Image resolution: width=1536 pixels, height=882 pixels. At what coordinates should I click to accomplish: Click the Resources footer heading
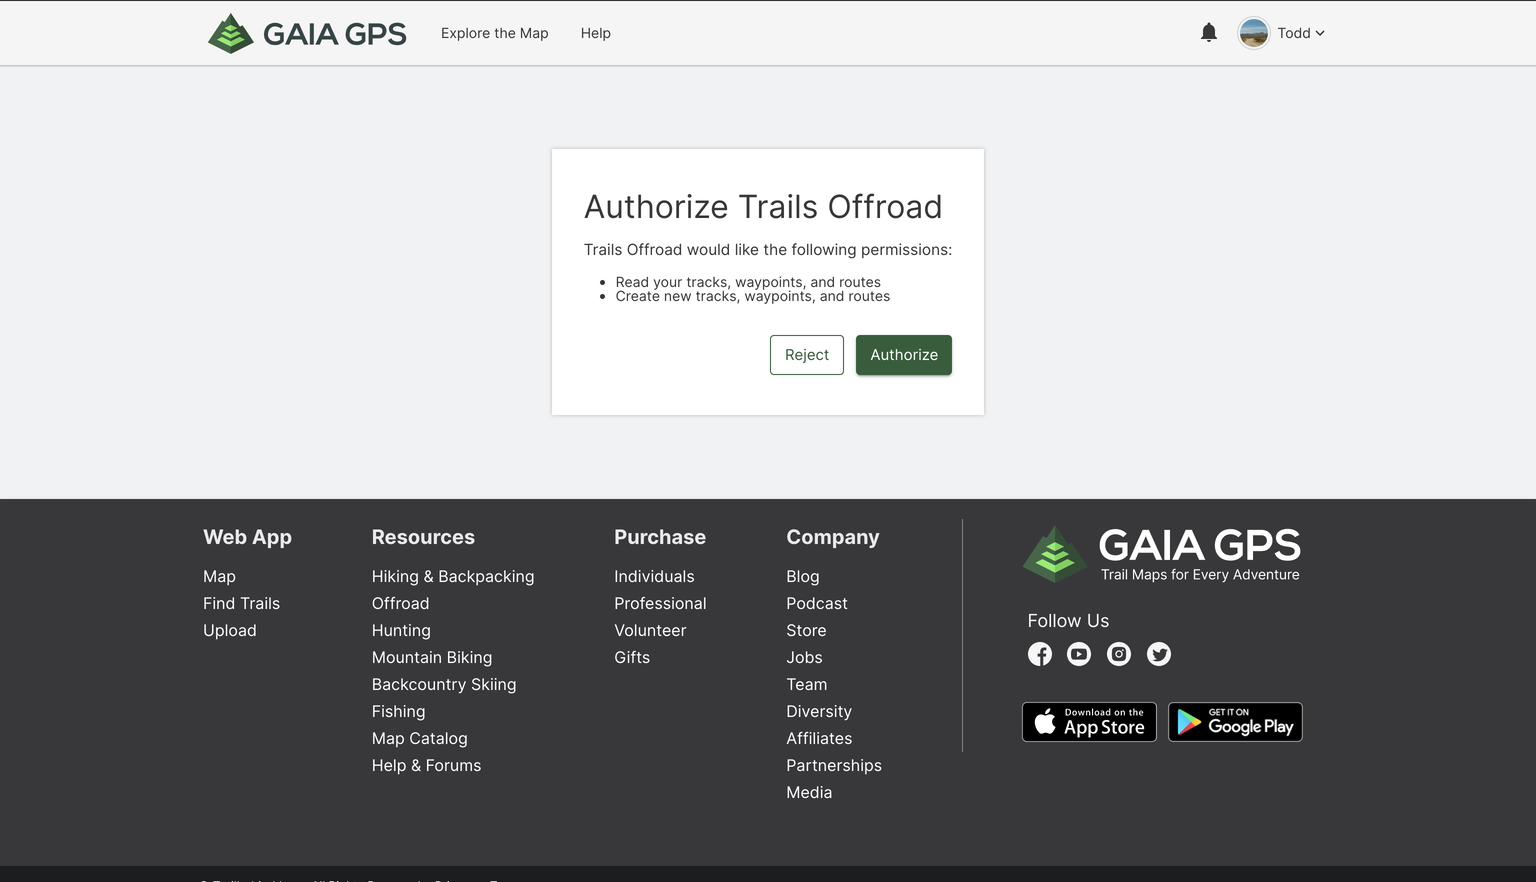(x=423, y=538)
